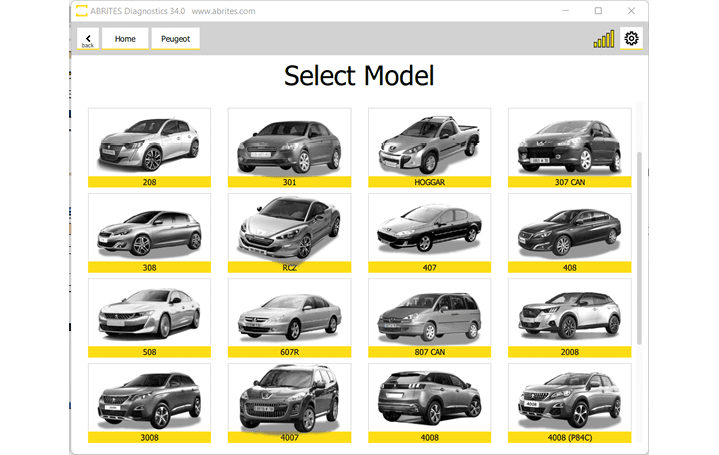Choose the Peugeot 301 model
Screen dimensions: 719x455
click(289, 146)
